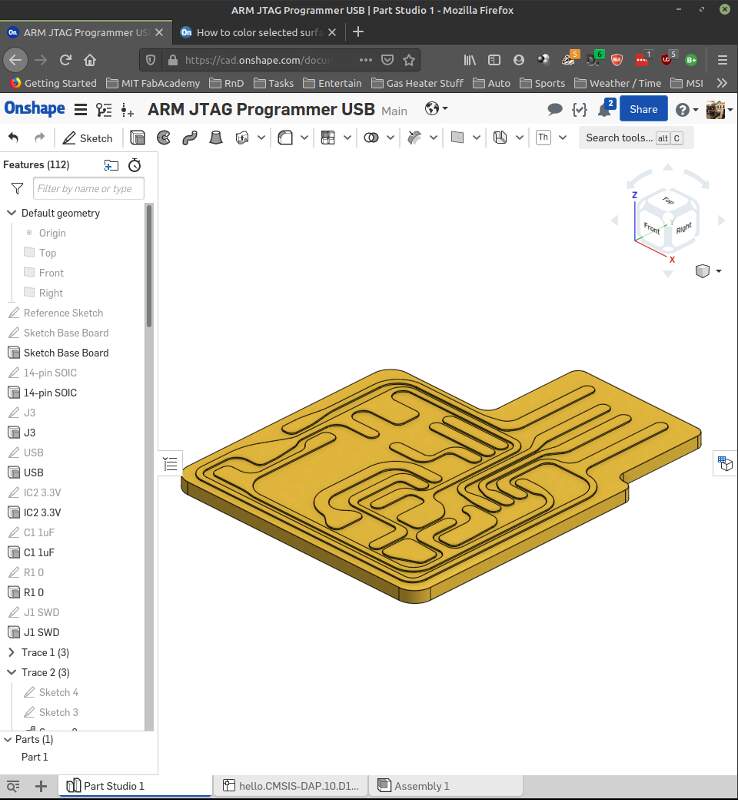Open the Plane tool dropdown arrow
Viewport: 738px width, 800px height.
point(476,138)
